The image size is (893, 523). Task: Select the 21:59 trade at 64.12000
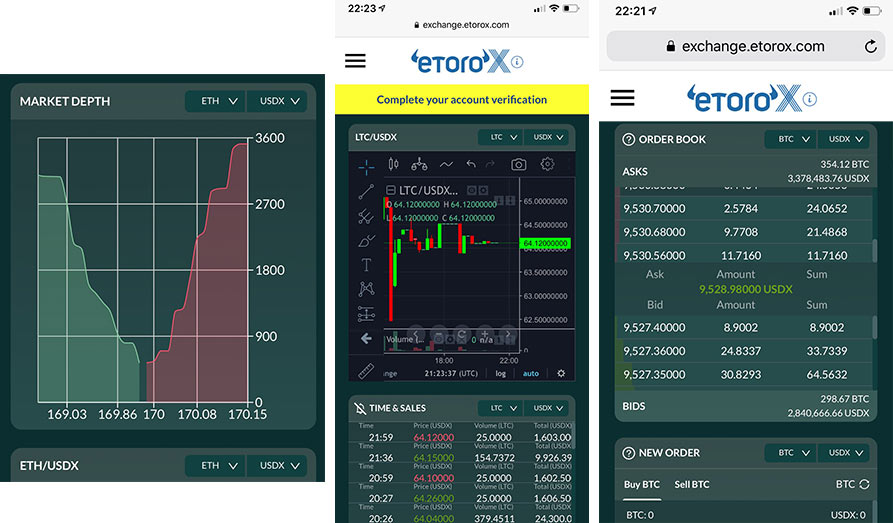pyautogui.click(x=462, y=437)
